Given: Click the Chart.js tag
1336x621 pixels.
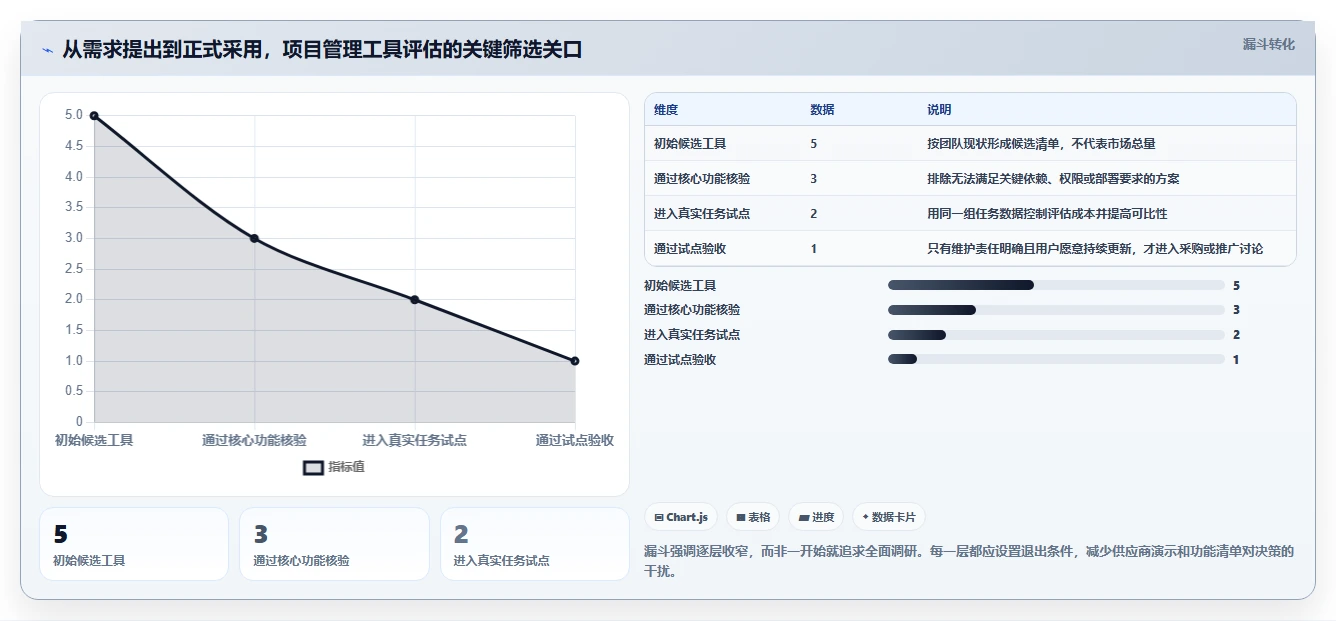Looking at the screenshot, I should (x=681, y=517).
